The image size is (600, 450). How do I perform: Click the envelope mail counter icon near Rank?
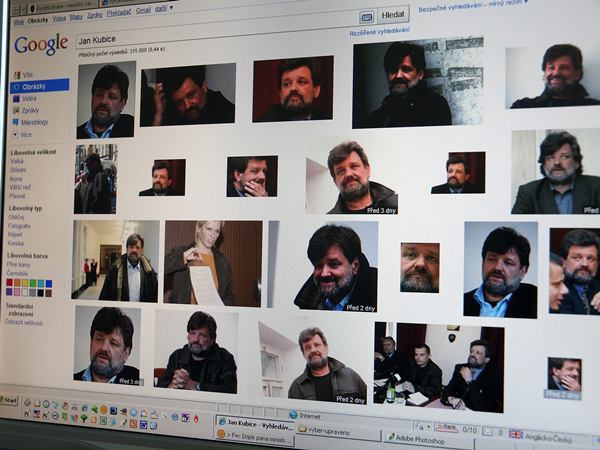pos(487,432)
